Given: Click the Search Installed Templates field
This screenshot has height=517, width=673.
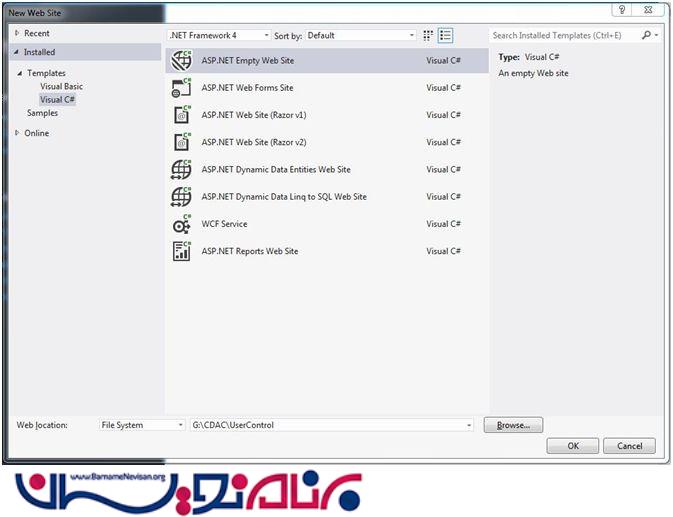Looking at the screenshot, I should pyautogui.click(x=565, y=35).
